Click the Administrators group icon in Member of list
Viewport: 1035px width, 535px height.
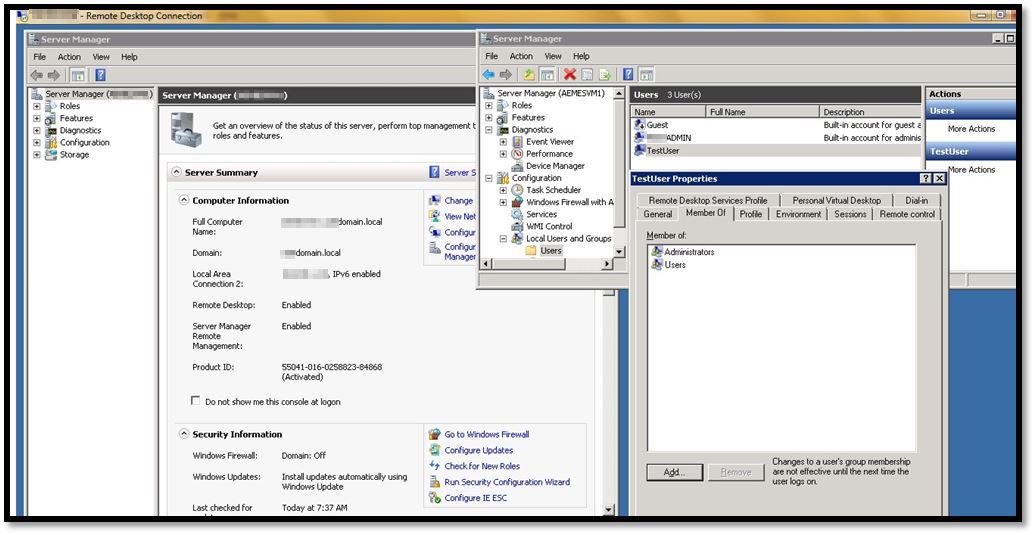[x=657, y=251]
